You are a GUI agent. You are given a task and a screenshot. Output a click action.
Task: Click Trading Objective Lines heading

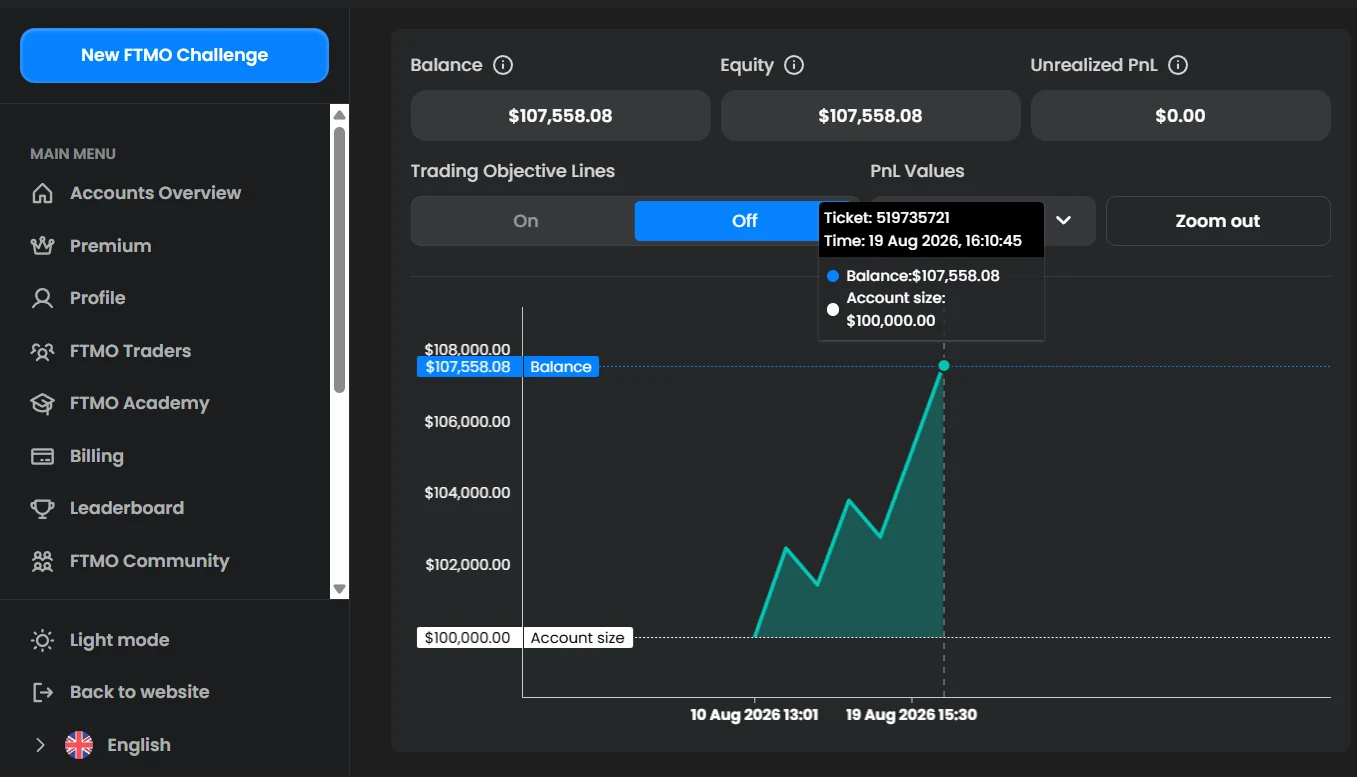pos(513,171)
